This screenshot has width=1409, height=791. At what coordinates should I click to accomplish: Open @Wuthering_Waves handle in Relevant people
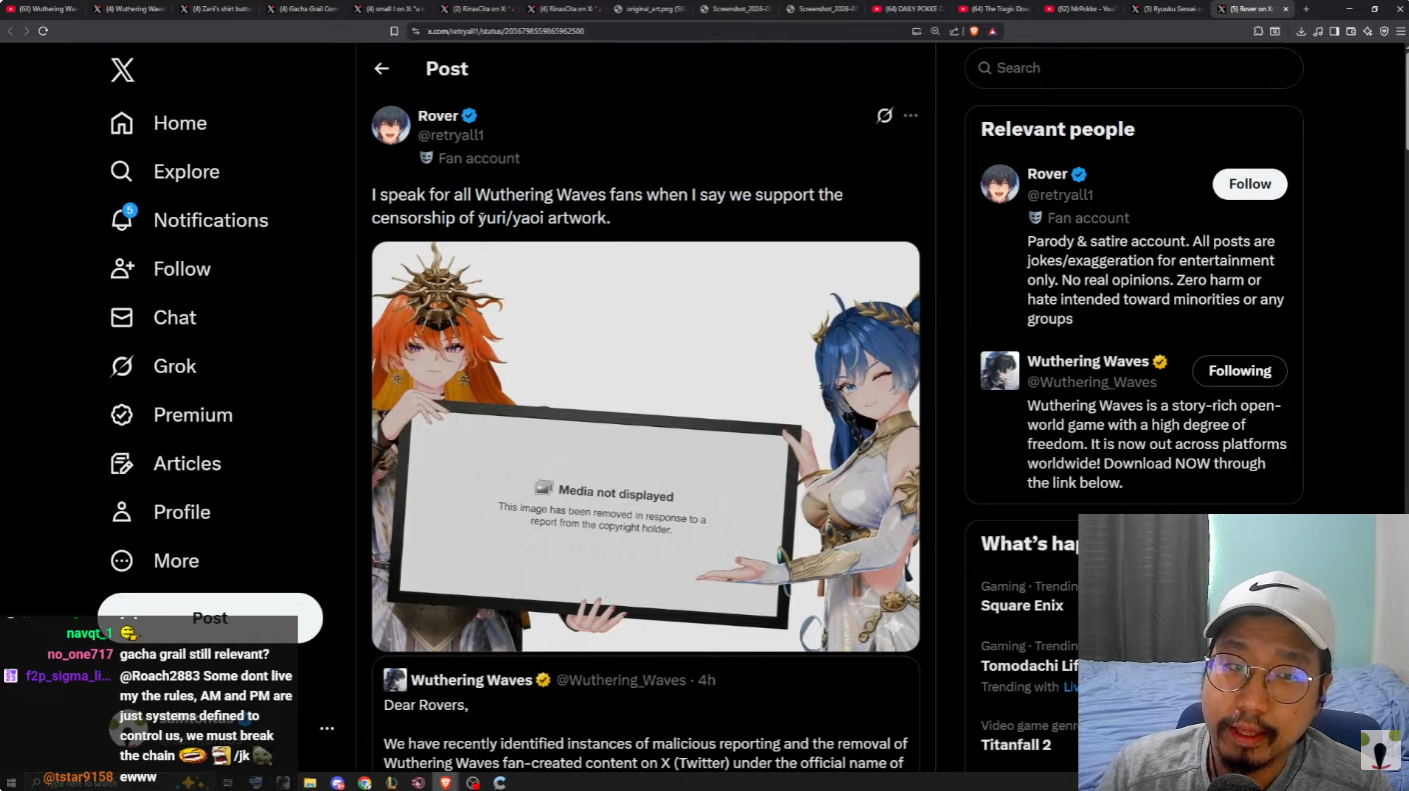1092,382
